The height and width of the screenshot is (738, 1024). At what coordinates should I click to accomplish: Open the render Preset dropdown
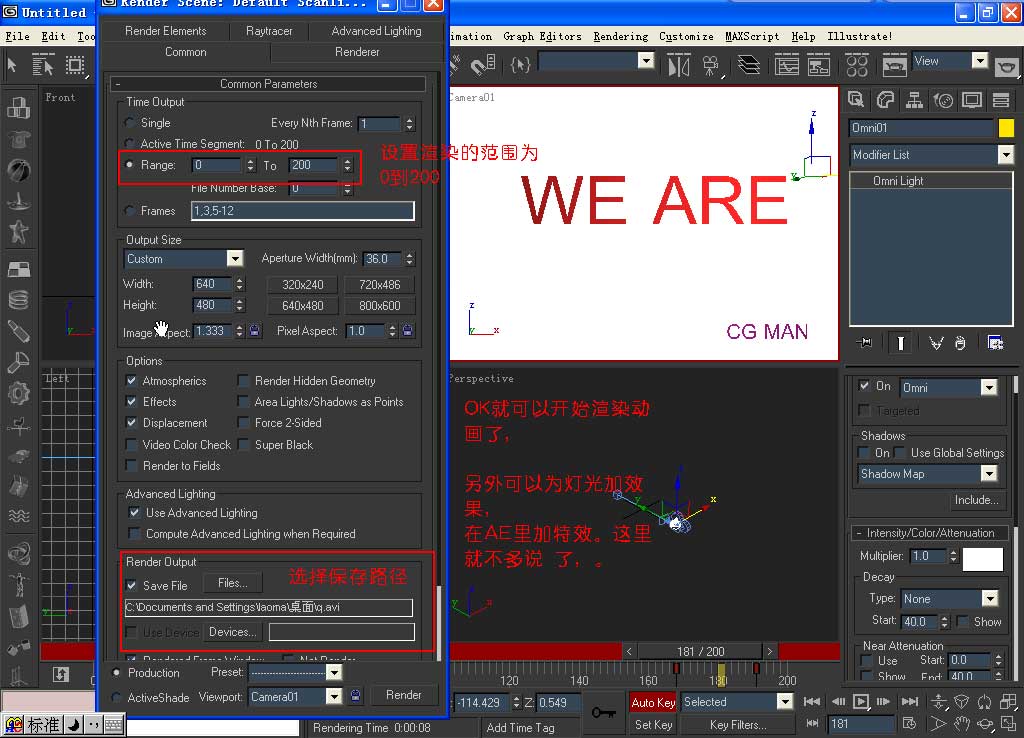click(334, 672)
